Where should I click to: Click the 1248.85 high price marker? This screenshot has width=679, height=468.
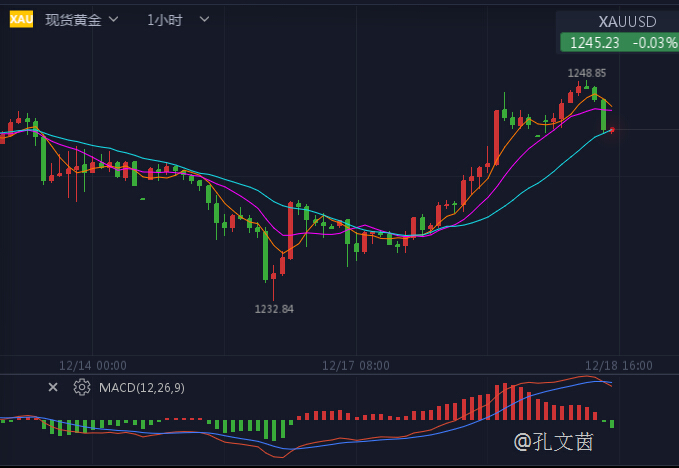tap(587, 73)
